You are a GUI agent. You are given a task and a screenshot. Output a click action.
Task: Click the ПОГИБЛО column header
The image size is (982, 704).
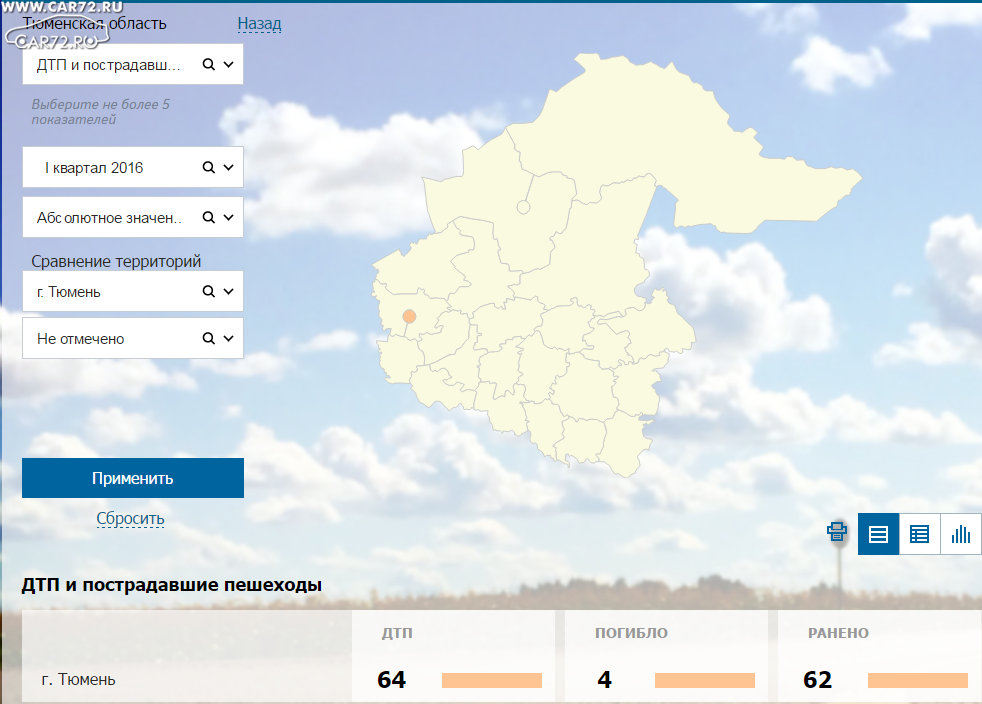(x=631, y=633)
